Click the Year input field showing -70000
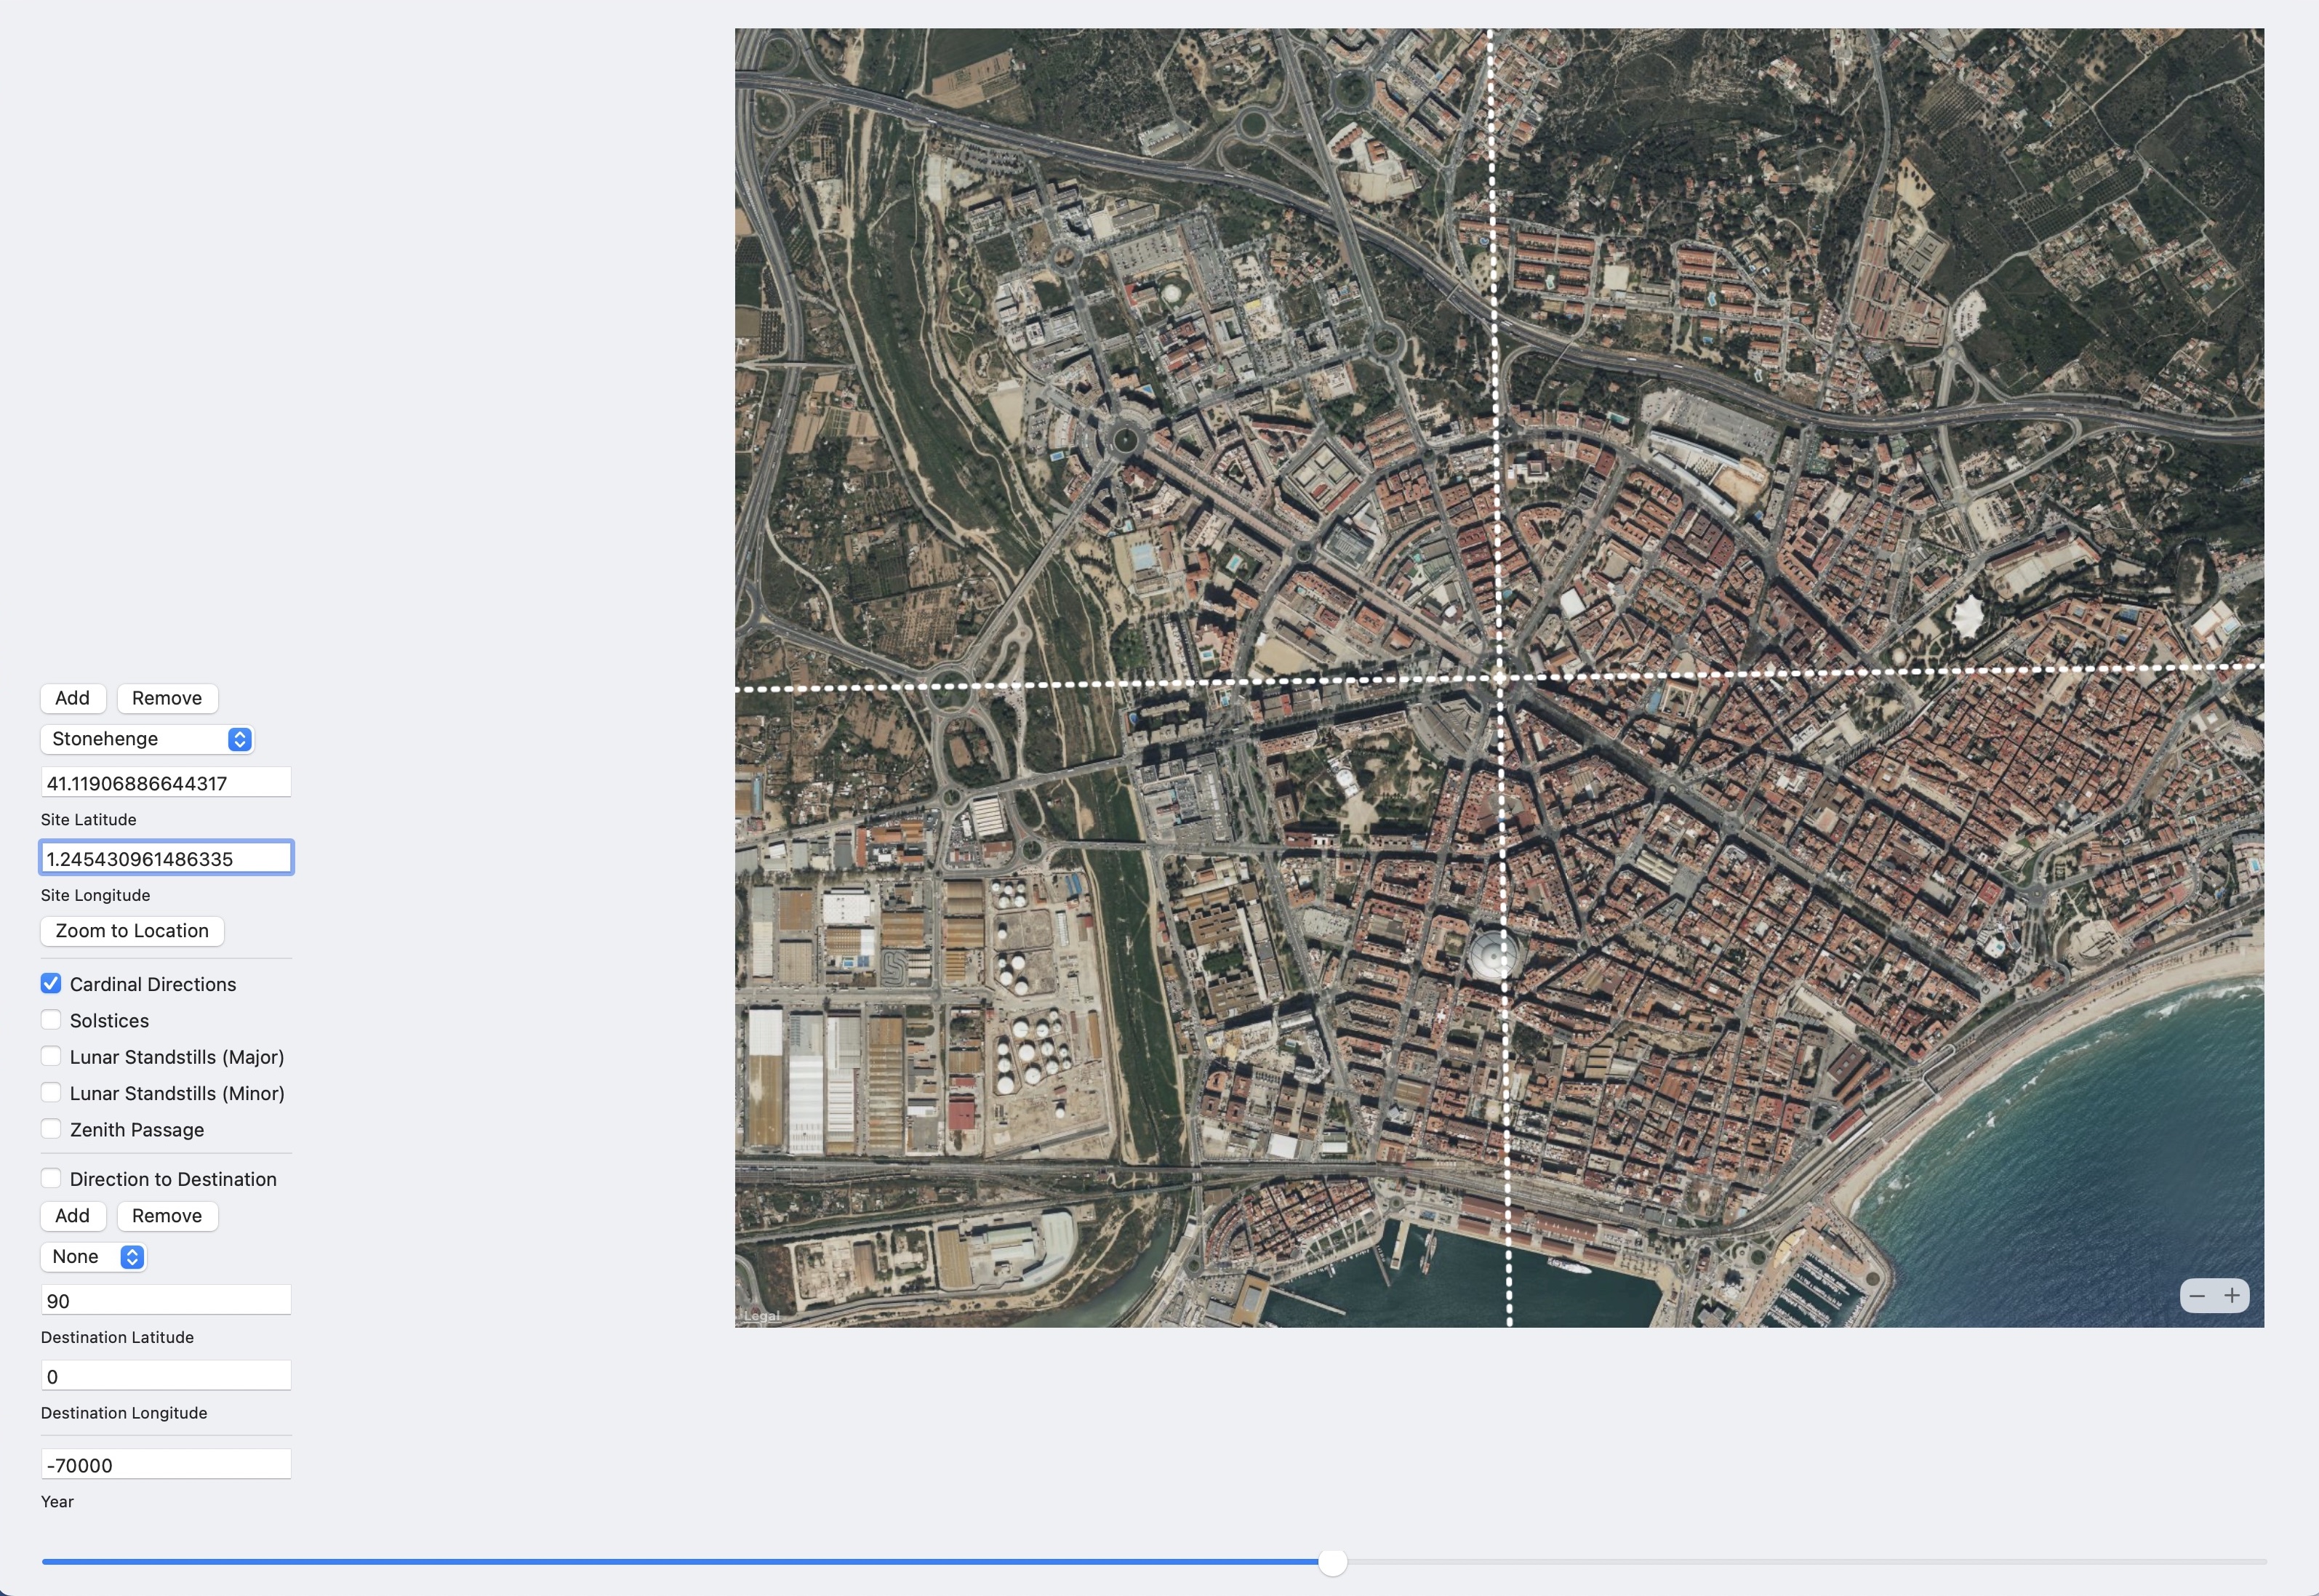 pos(165,1465)
